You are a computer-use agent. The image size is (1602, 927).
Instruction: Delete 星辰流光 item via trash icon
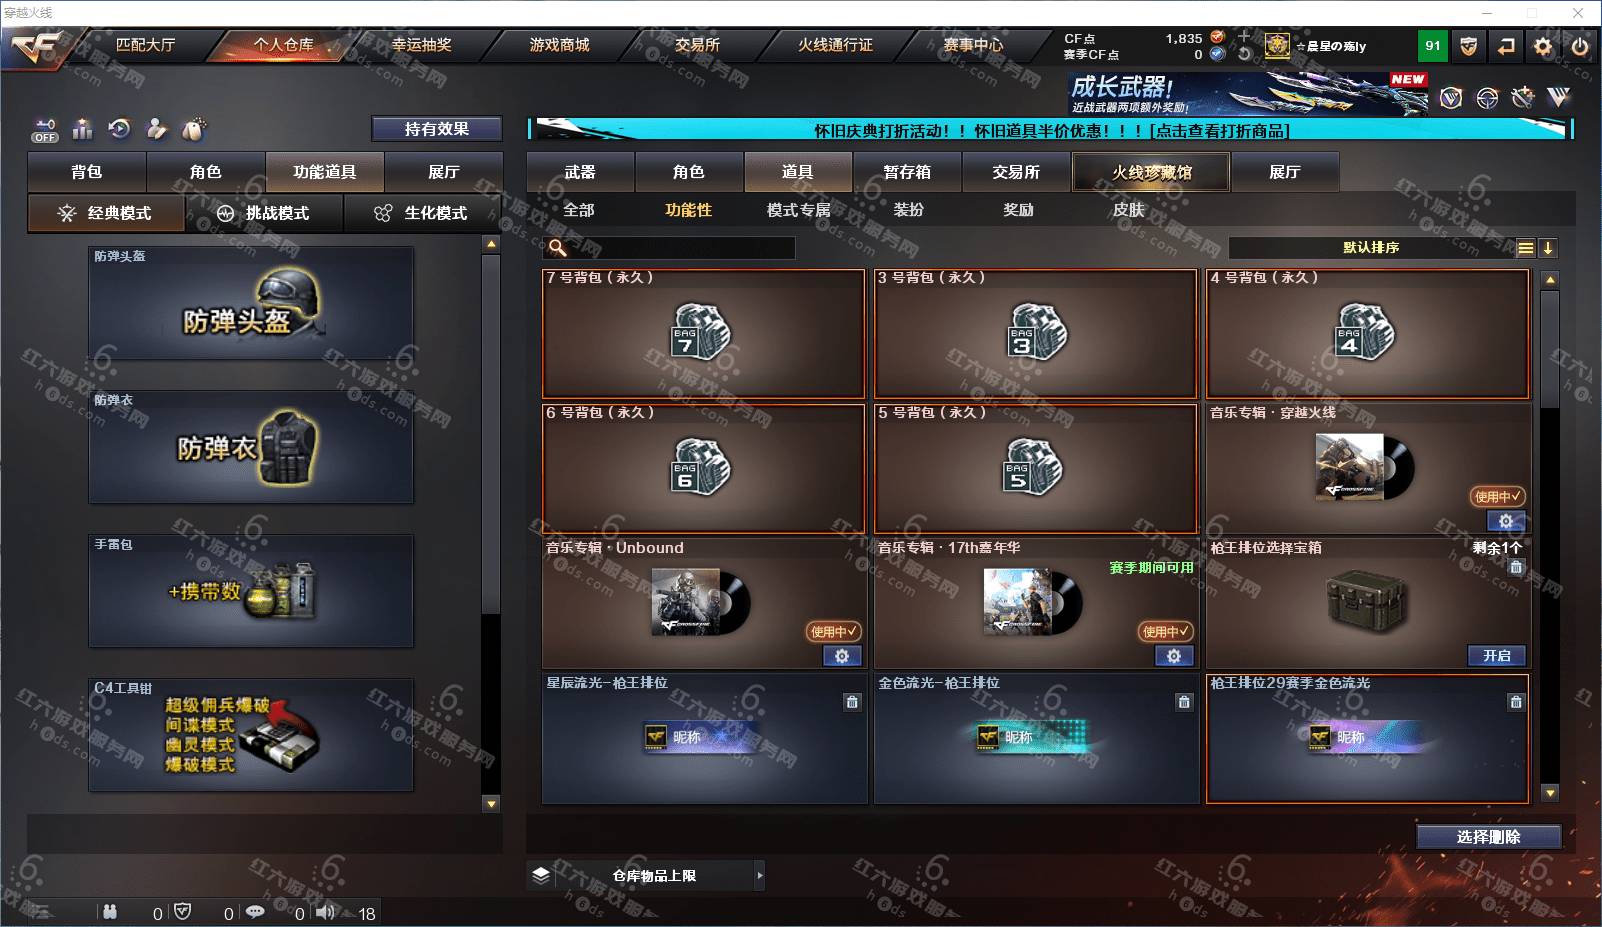pos(852,702)
